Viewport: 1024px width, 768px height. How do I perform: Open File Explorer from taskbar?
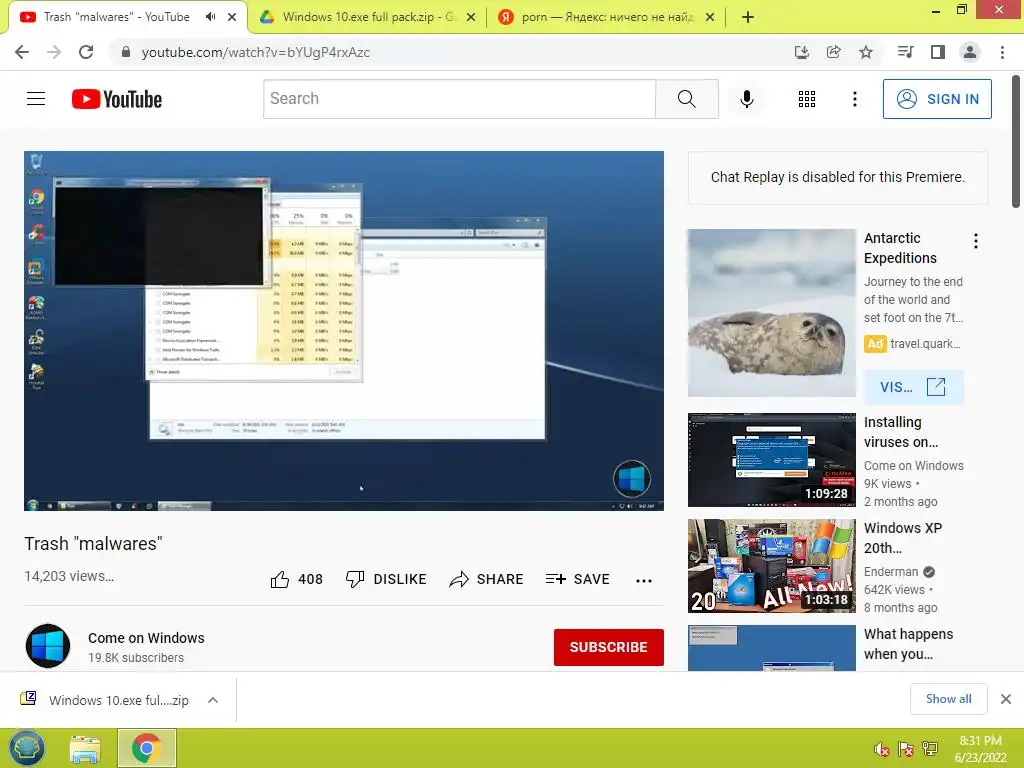[x=85, y=748]
